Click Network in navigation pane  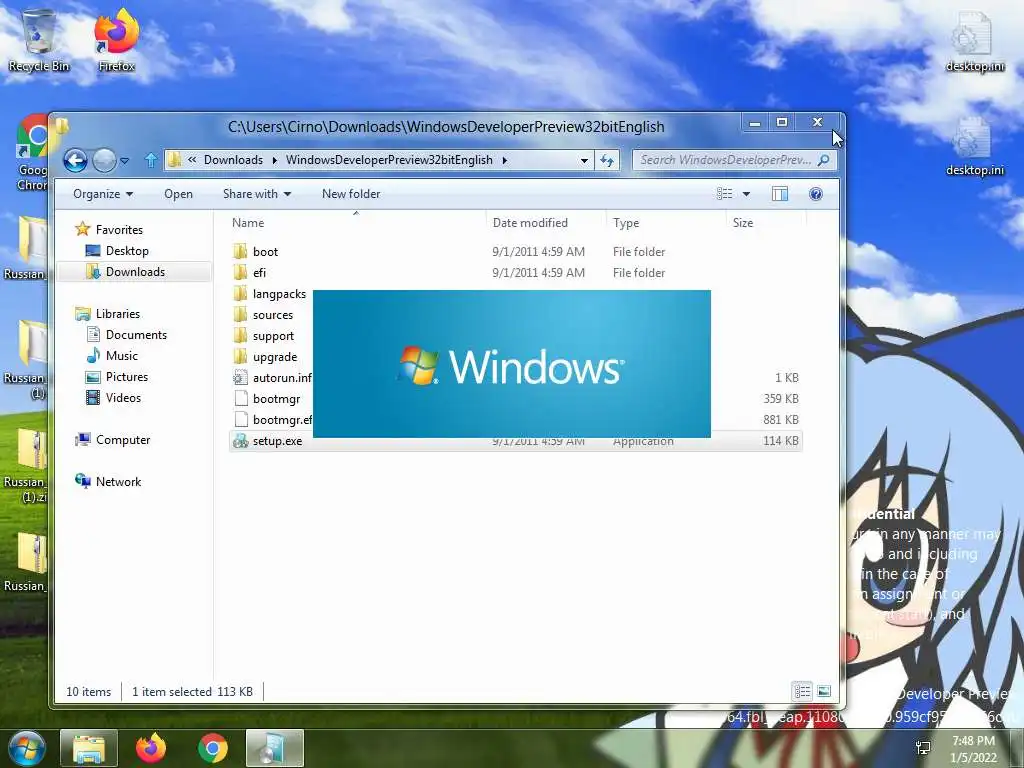point(118,481)
